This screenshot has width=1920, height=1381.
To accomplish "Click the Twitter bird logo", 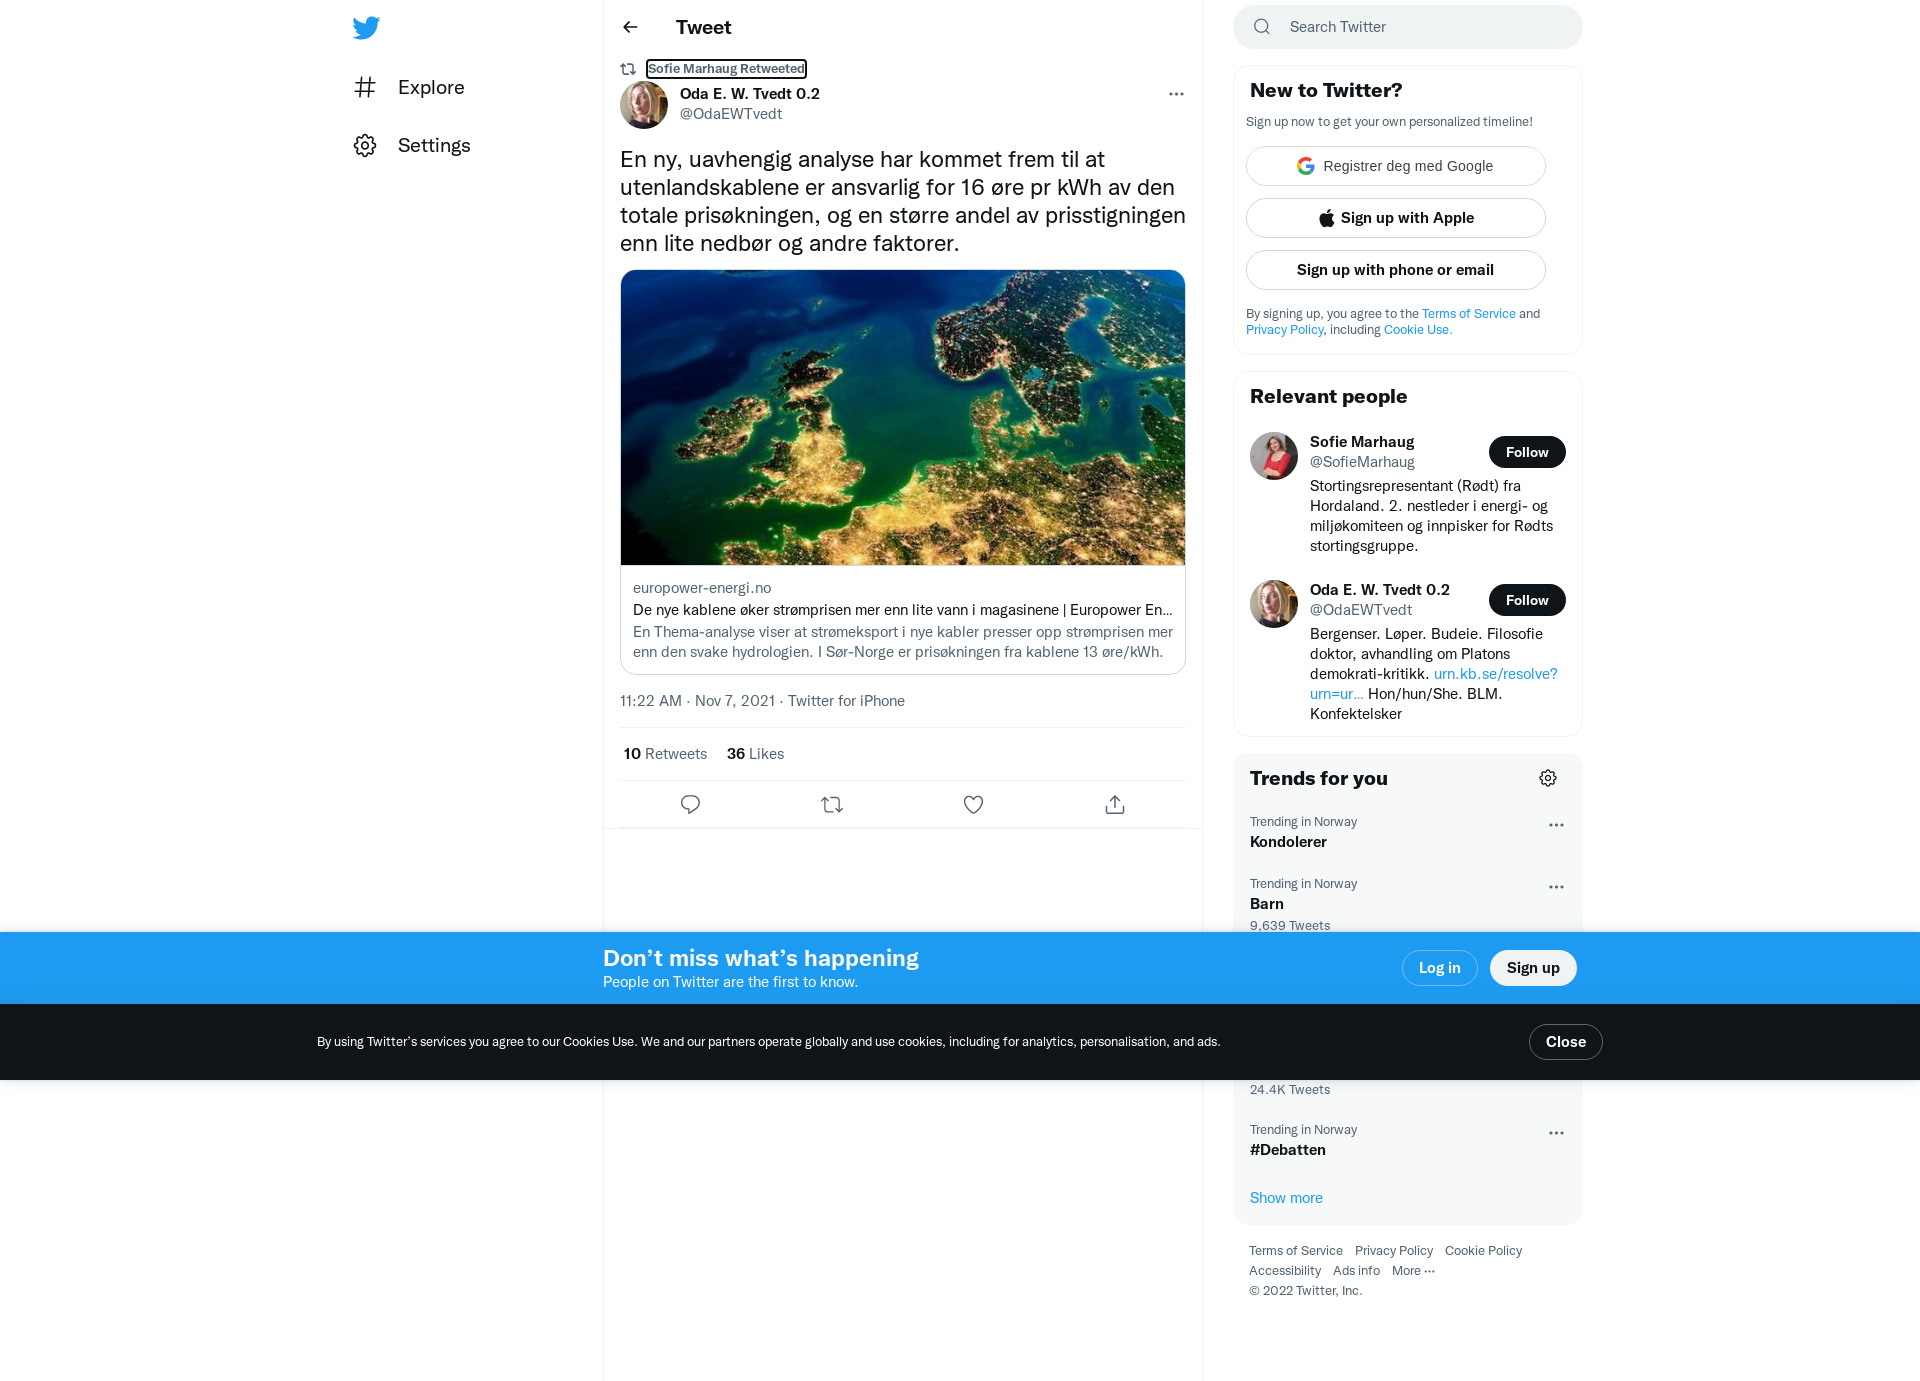I will [366, 27].
